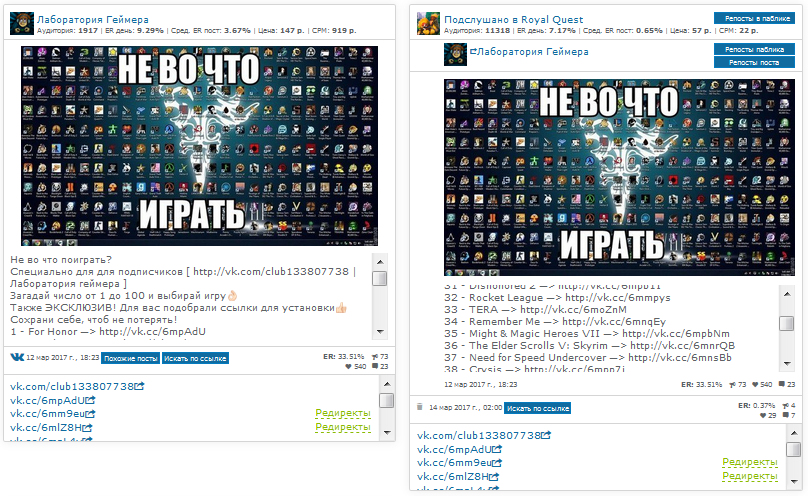Click the scroll-down arrow of right post text list
Screen dimensions: 808x496
tap(787, 364)
